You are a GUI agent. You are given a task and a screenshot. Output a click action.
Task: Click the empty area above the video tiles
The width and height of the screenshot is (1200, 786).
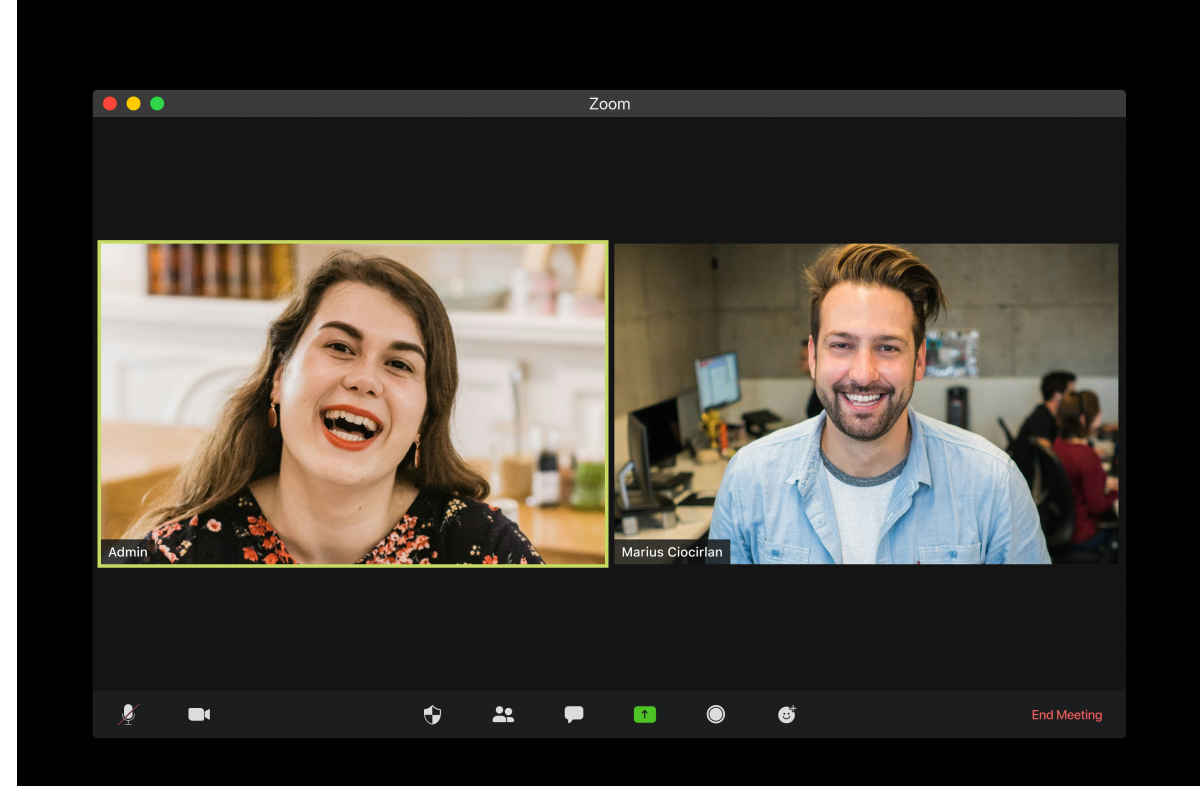pyautogui.click(x=609, y=179)
